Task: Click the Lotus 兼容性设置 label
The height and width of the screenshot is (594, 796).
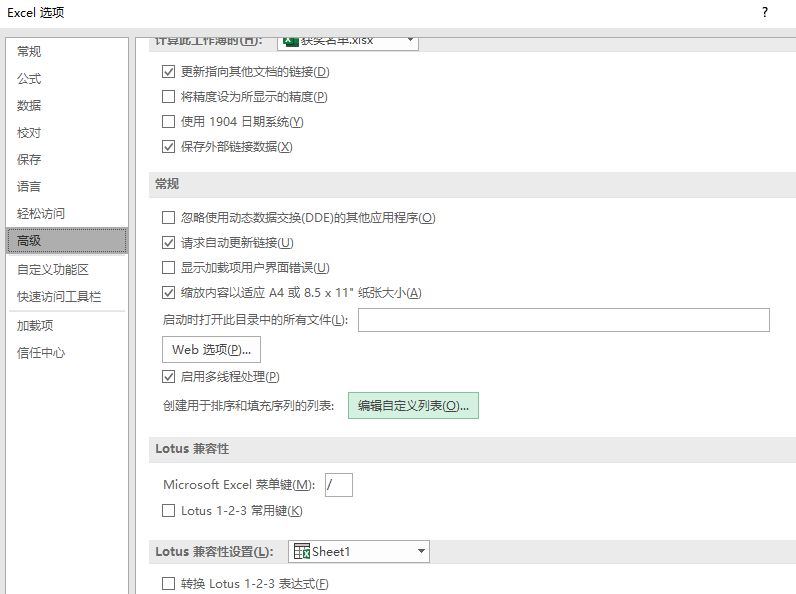Action: pyautogui.click(x=214, y=552)
